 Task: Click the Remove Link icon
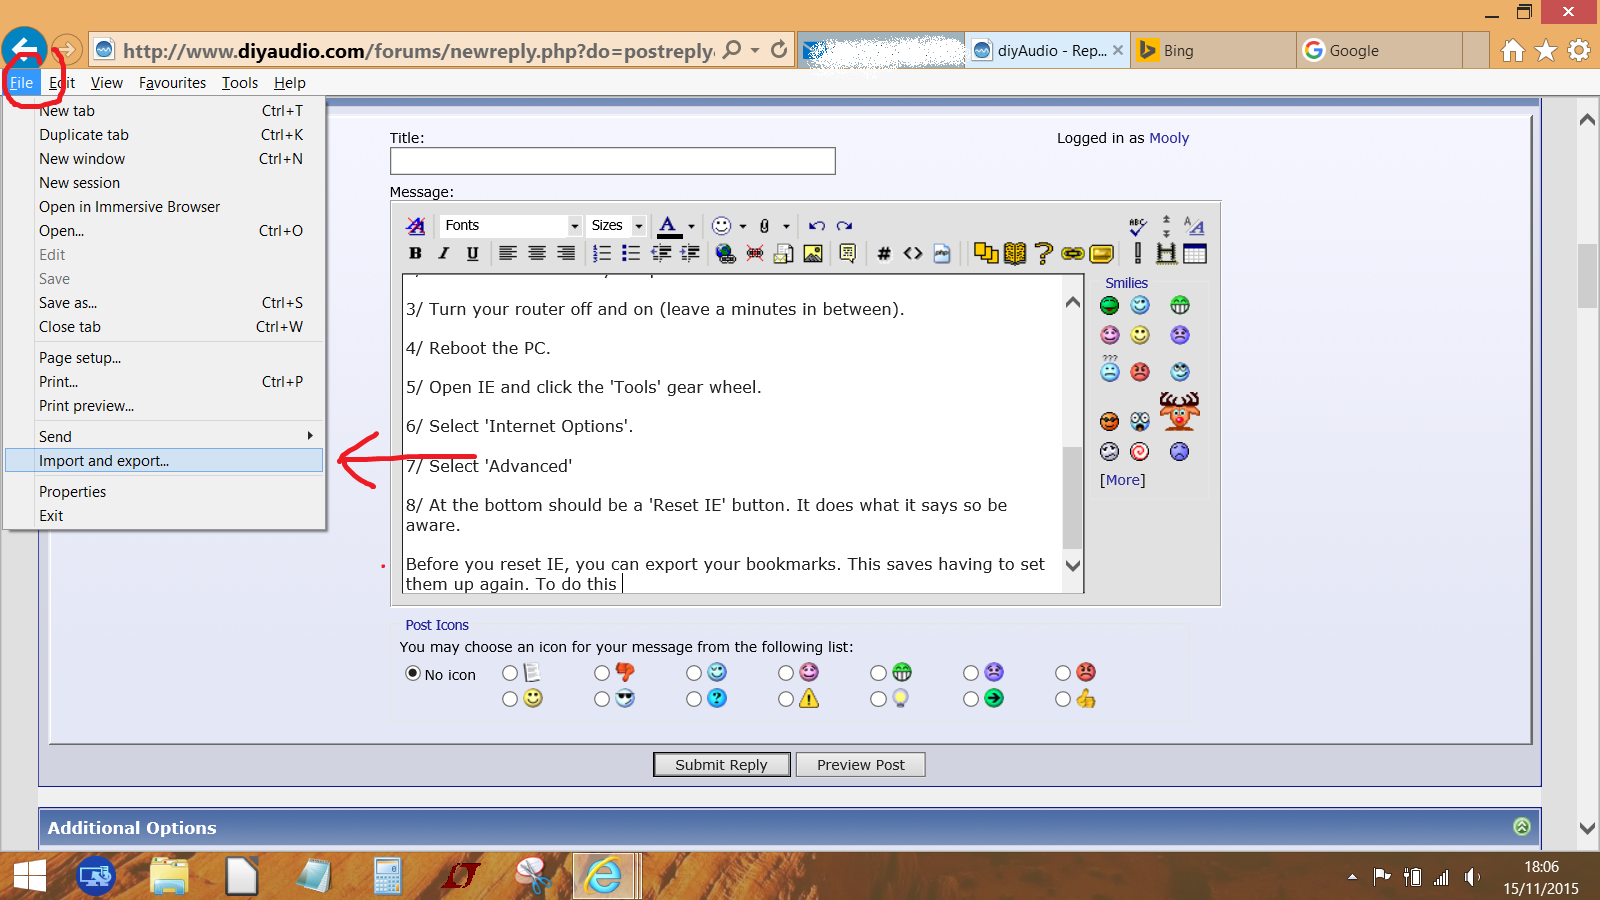pyautogui.click(x=755, y=254)
